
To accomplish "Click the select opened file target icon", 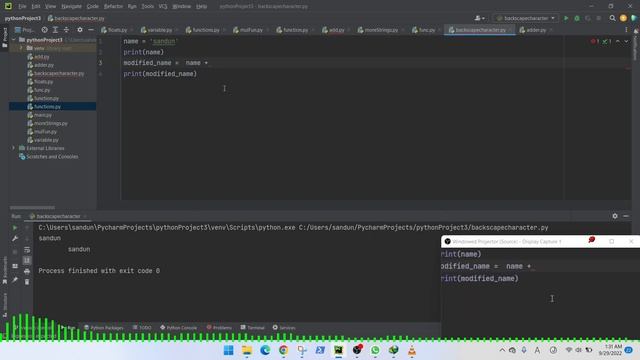I will coord(44,30).
